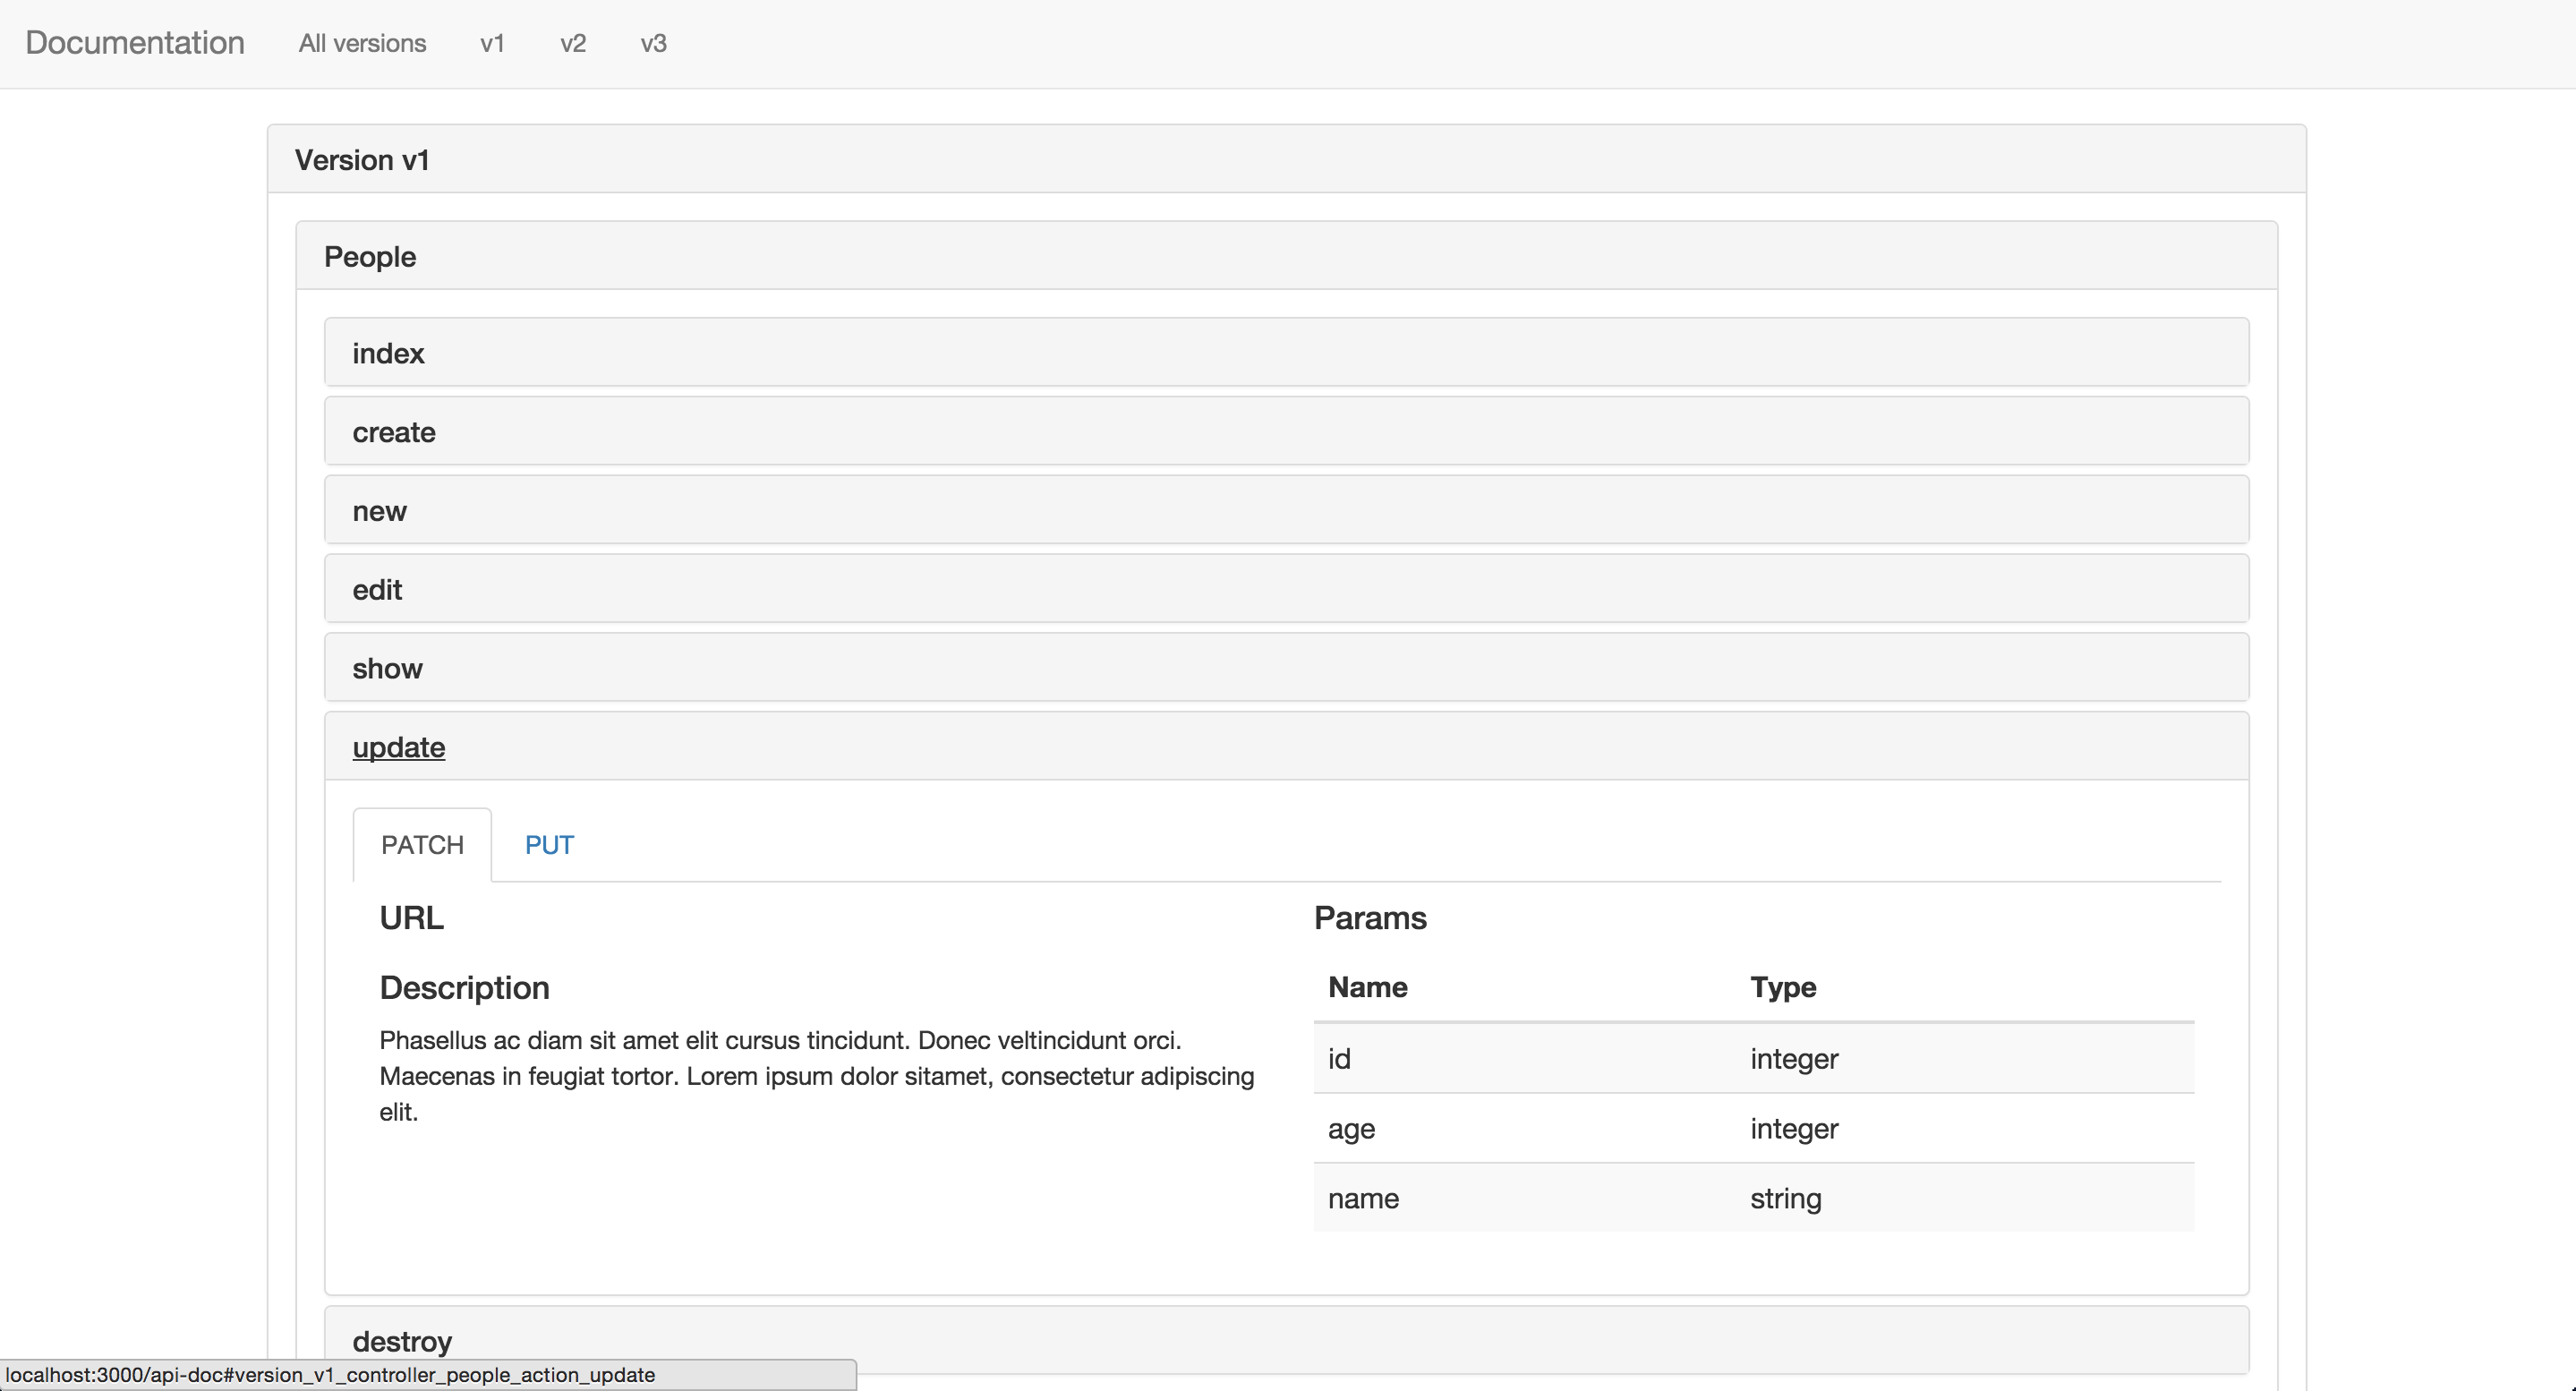This screenshot has height=1391, width=2576.
Task: Switch to v1 in navbar
Action: [x=492, y=43]
